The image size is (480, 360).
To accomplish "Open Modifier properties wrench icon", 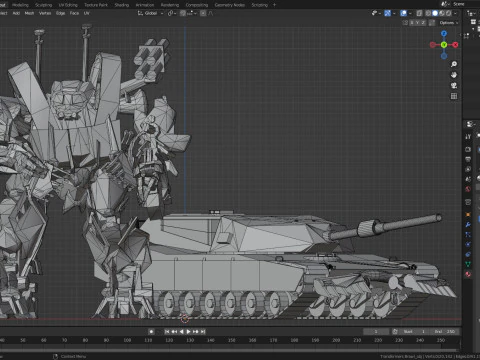I will 468,225.
